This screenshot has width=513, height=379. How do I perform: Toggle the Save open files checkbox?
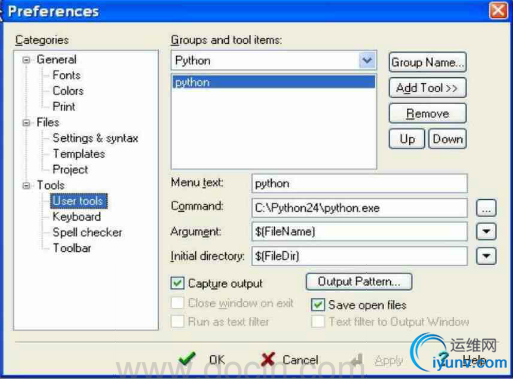tap(318, 305)
